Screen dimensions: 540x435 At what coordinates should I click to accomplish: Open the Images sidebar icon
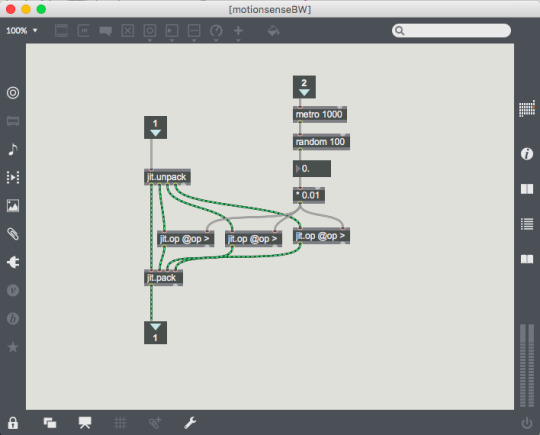13,206
